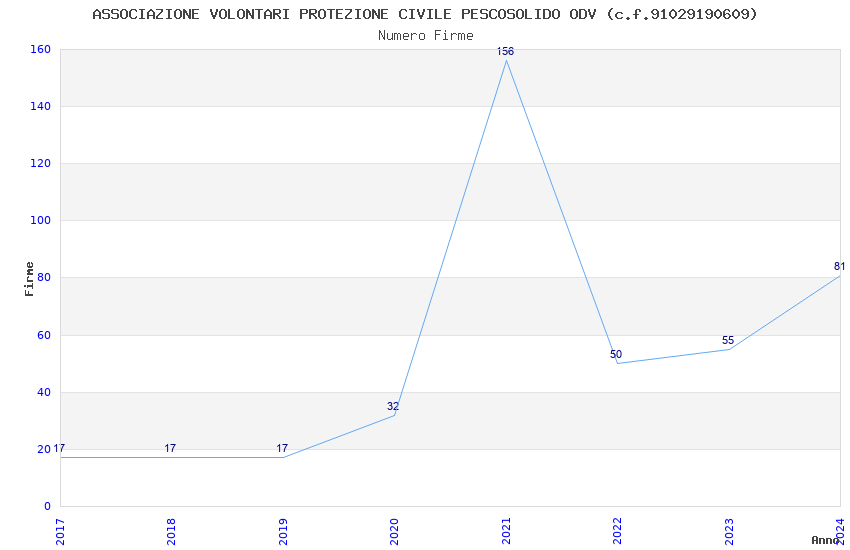Click the x-axis year label 2019

[283, 532]
